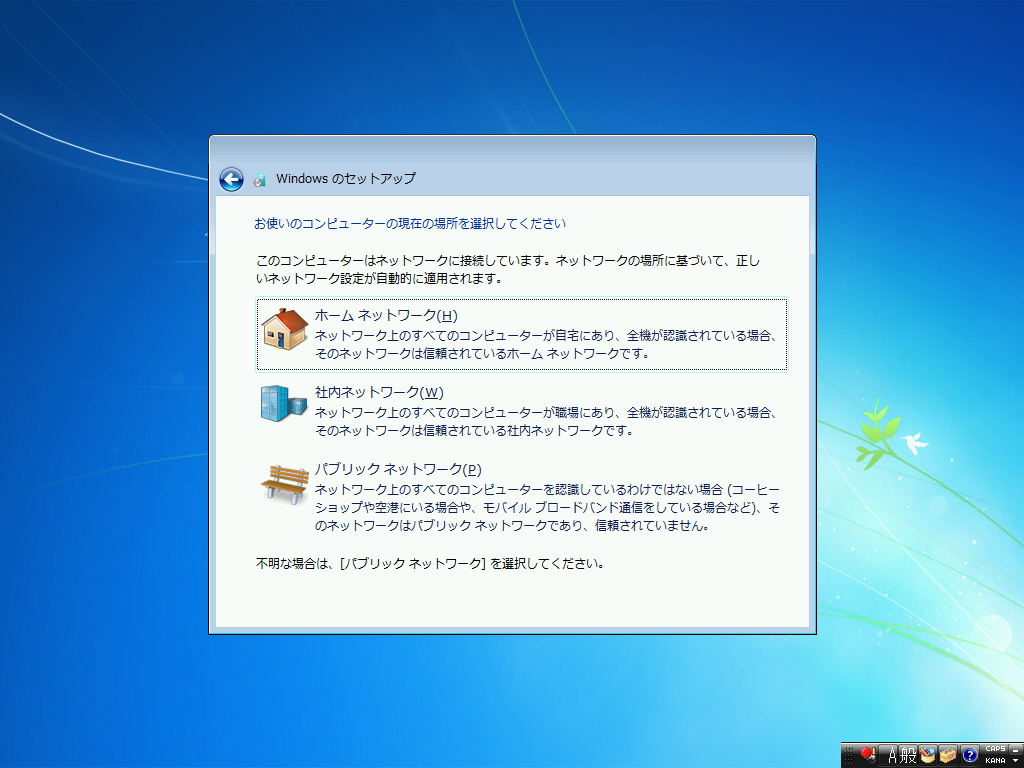
Task: Click the park bench icon for Public Network
Action: point(285,484)
